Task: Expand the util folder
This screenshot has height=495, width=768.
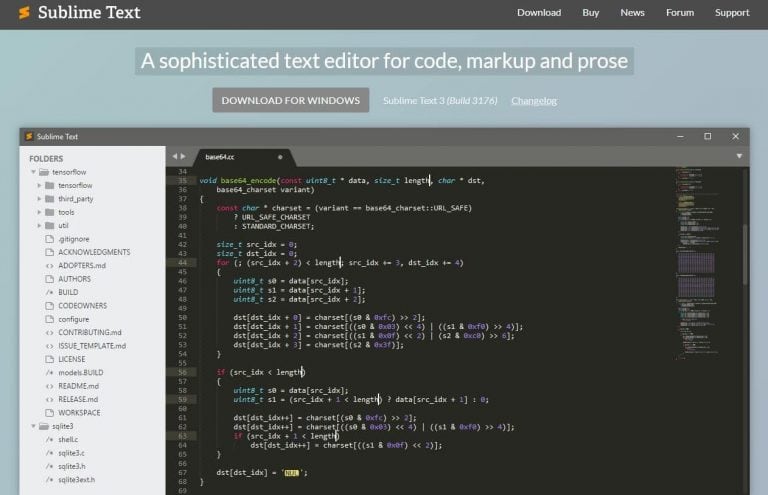Action: [40, 225]
